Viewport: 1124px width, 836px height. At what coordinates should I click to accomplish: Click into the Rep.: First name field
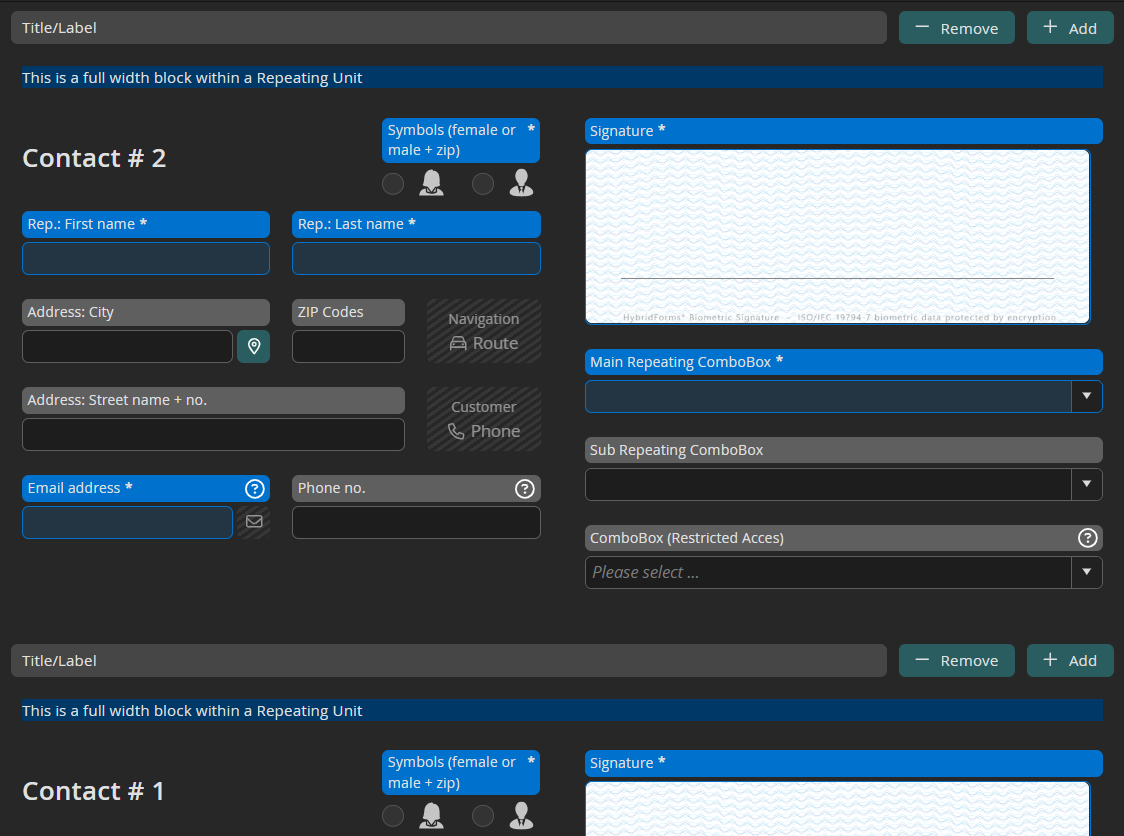point(146,258)
